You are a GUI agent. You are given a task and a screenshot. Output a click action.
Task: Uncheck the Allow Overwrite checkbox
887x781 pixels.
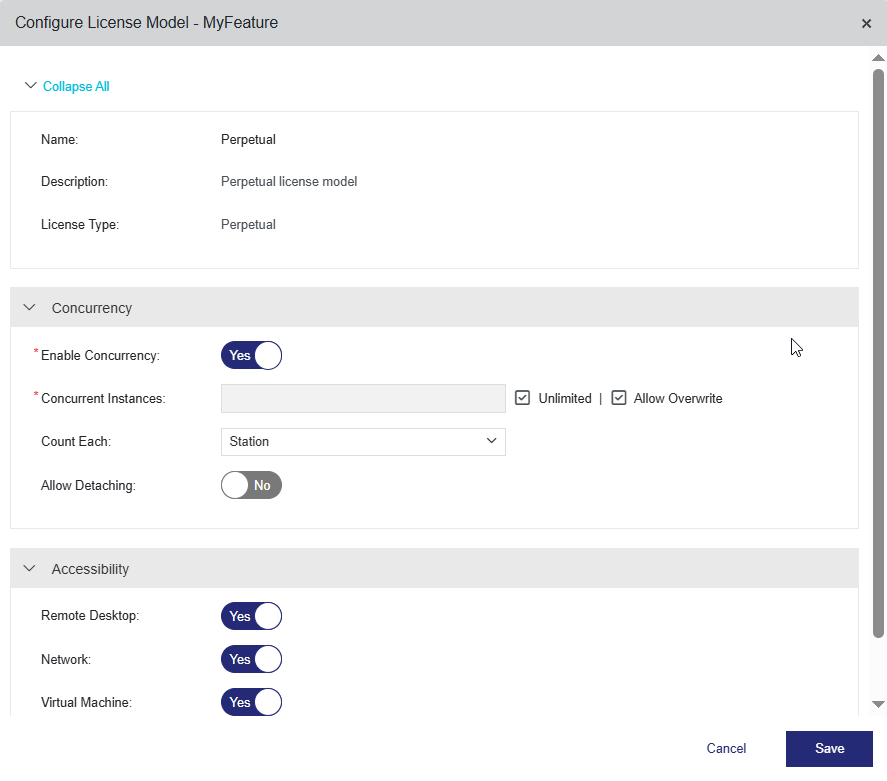(x=619, y=398)
